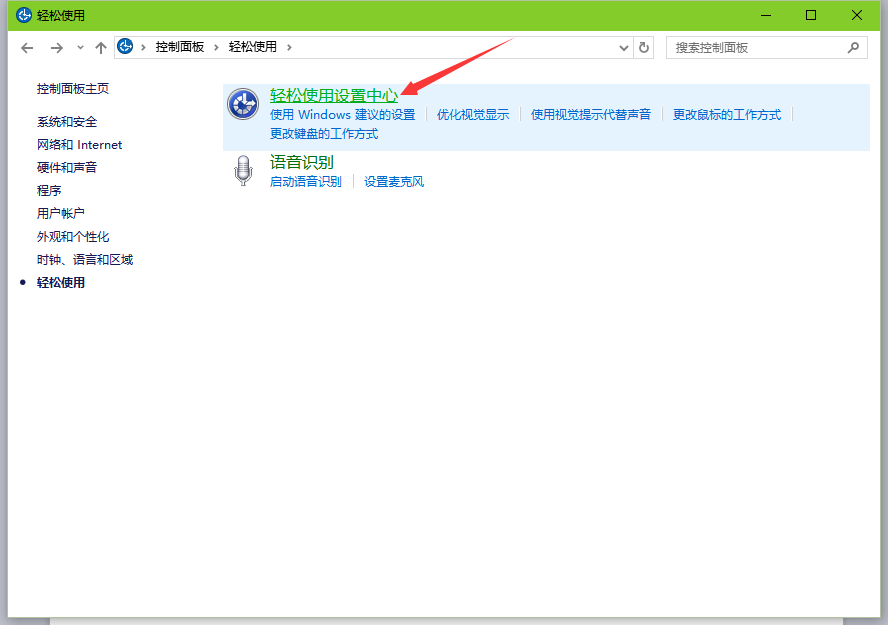Image resolution: width=888 pixels, height=625 pixels.
Task: Open the address bar history dropdown
Action: [624, 48]
